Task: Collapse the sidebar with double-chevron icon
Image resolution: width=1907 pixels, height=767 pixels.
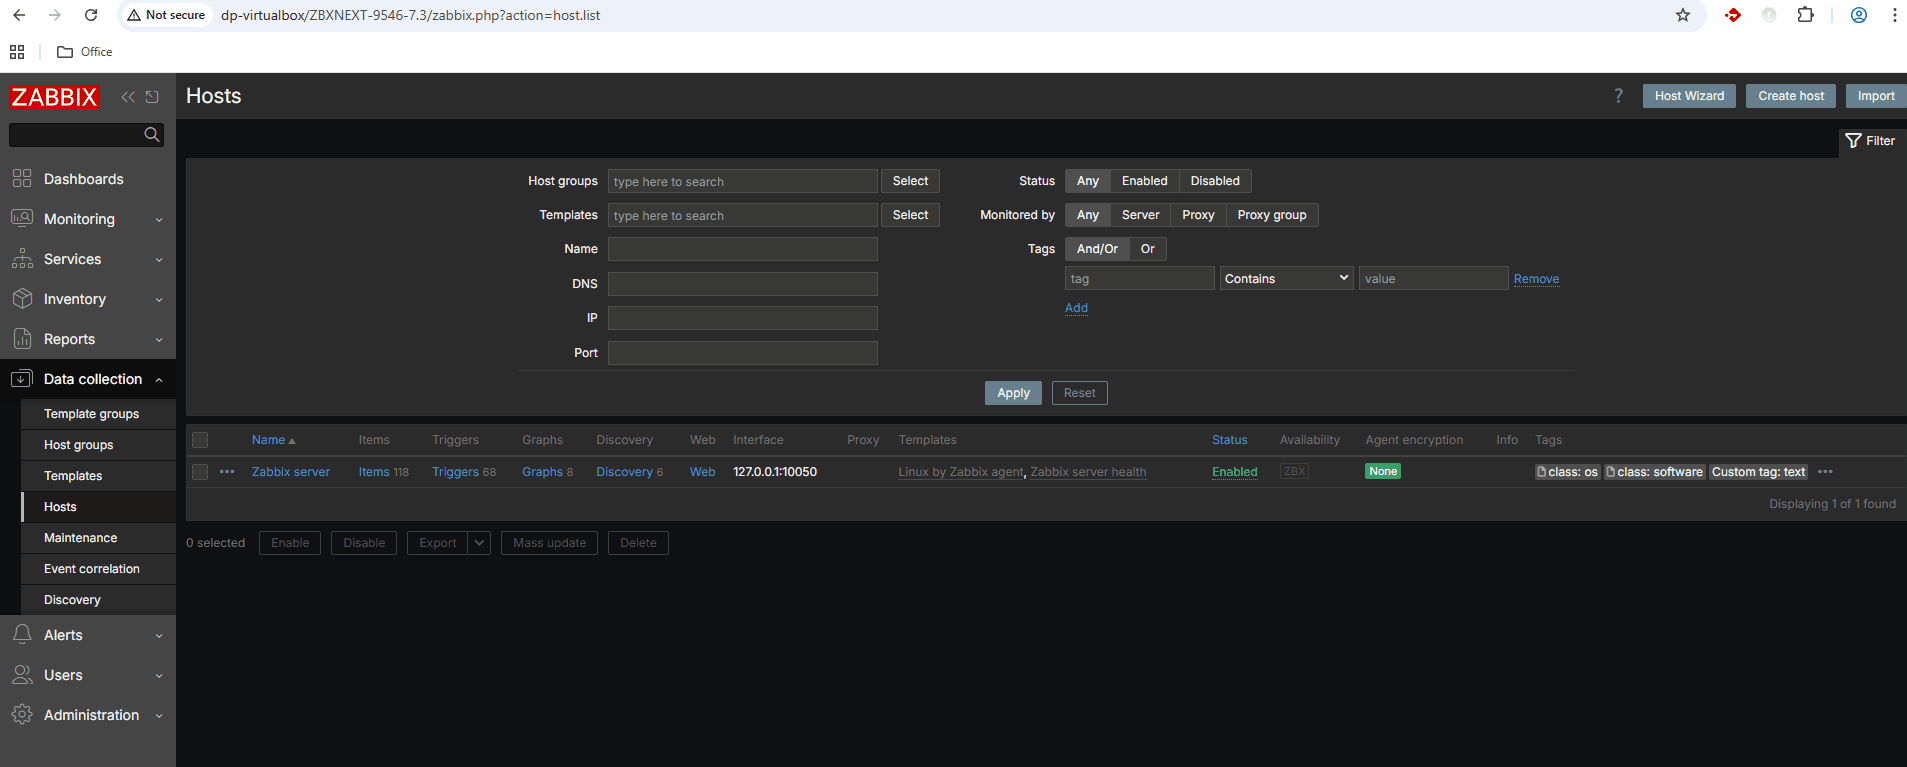Action: point(127,97)
